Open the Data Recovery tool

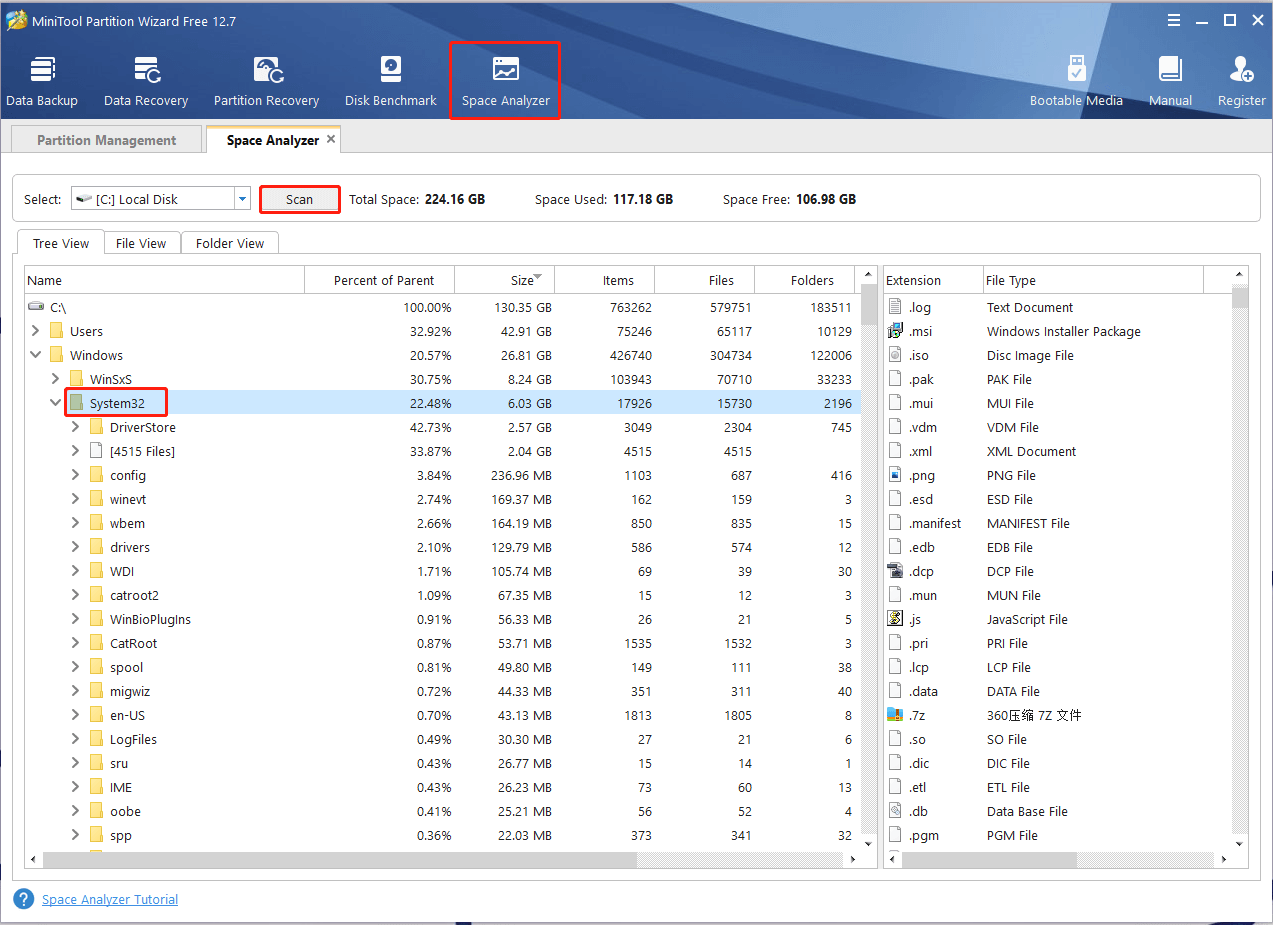146,81
